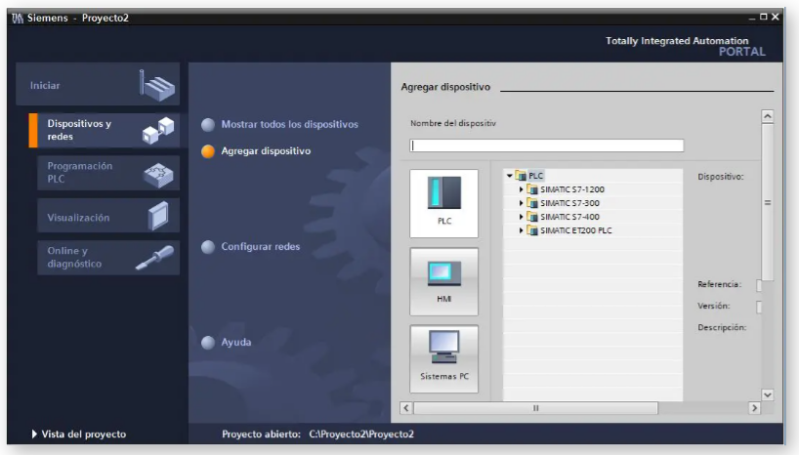Open the Iniciar portal tab

[x=98, y=85]
